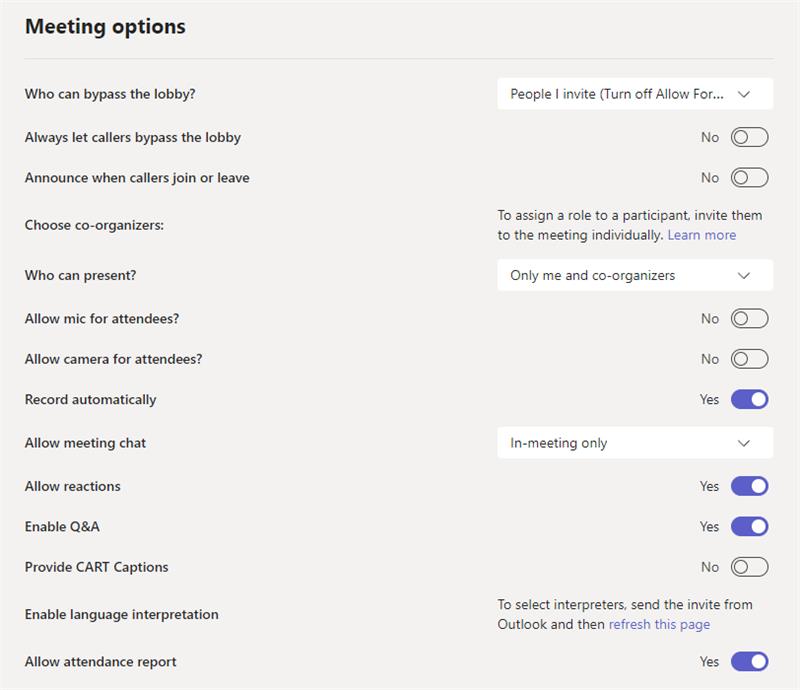Enable 'Always let callers bypass the lobby'
Image resolution: width=800 pixels, height=690 pixels.
(x=749, y=137)
